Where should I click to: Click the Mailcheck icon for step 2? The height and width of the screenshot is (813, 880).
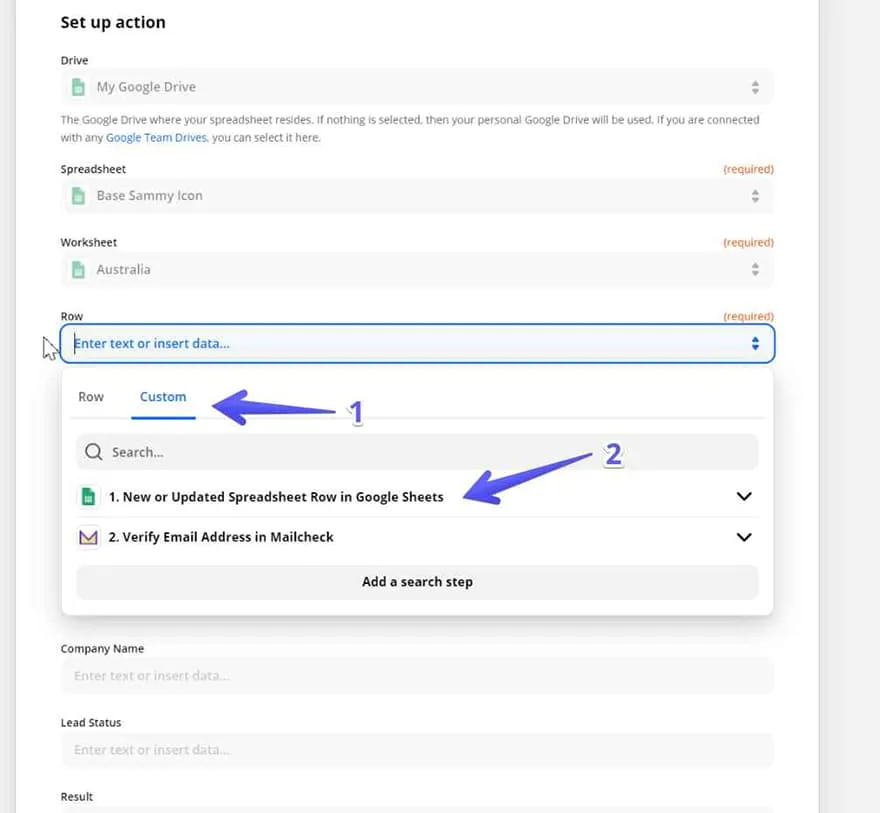89,537
